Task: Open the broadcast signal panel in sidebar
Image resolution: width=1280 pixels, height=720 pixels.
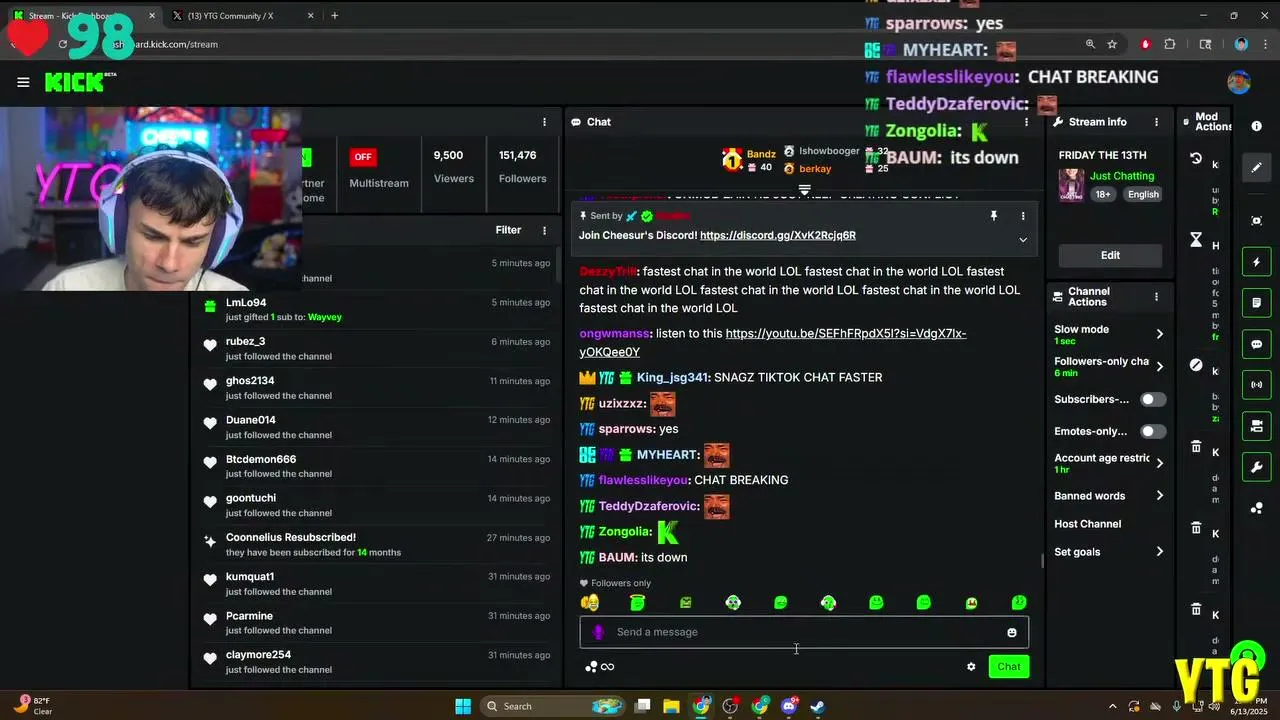Action: click(1257, 385)
